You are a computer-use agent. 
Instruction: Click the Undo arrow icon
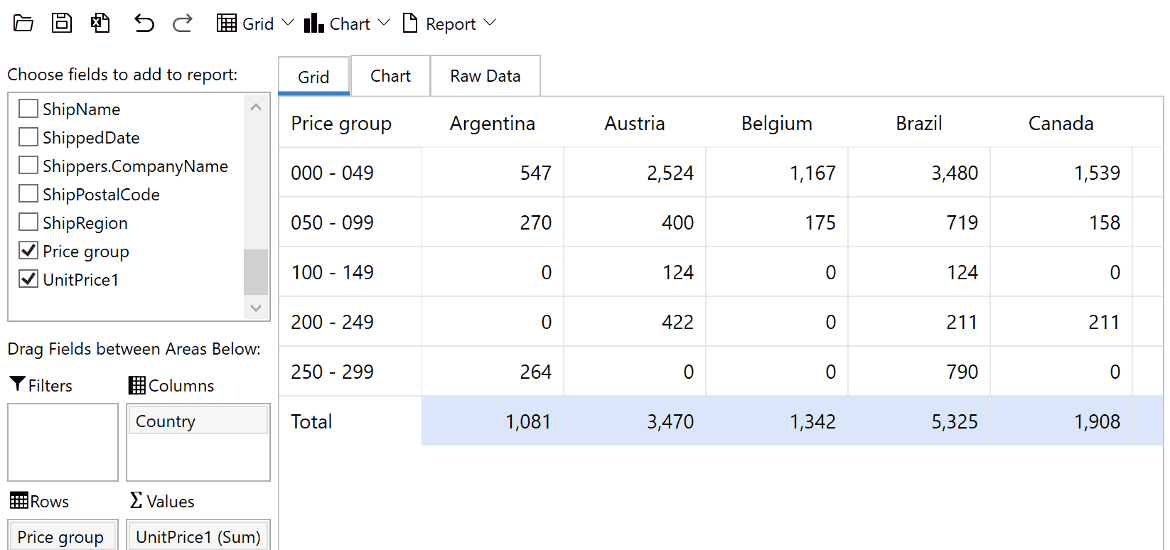[x=144, y=23]
